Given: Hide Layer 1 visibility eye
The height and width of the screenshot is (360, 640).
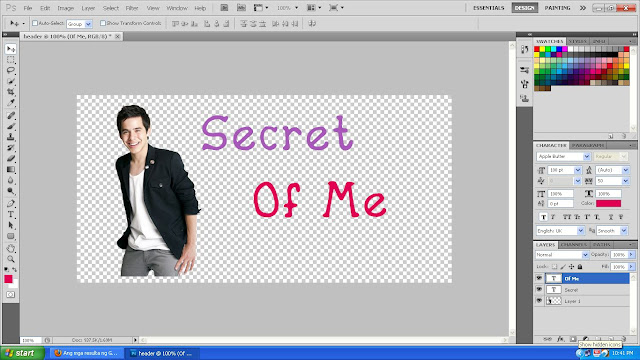Looking at the screenshot, I should pos(539,301).
